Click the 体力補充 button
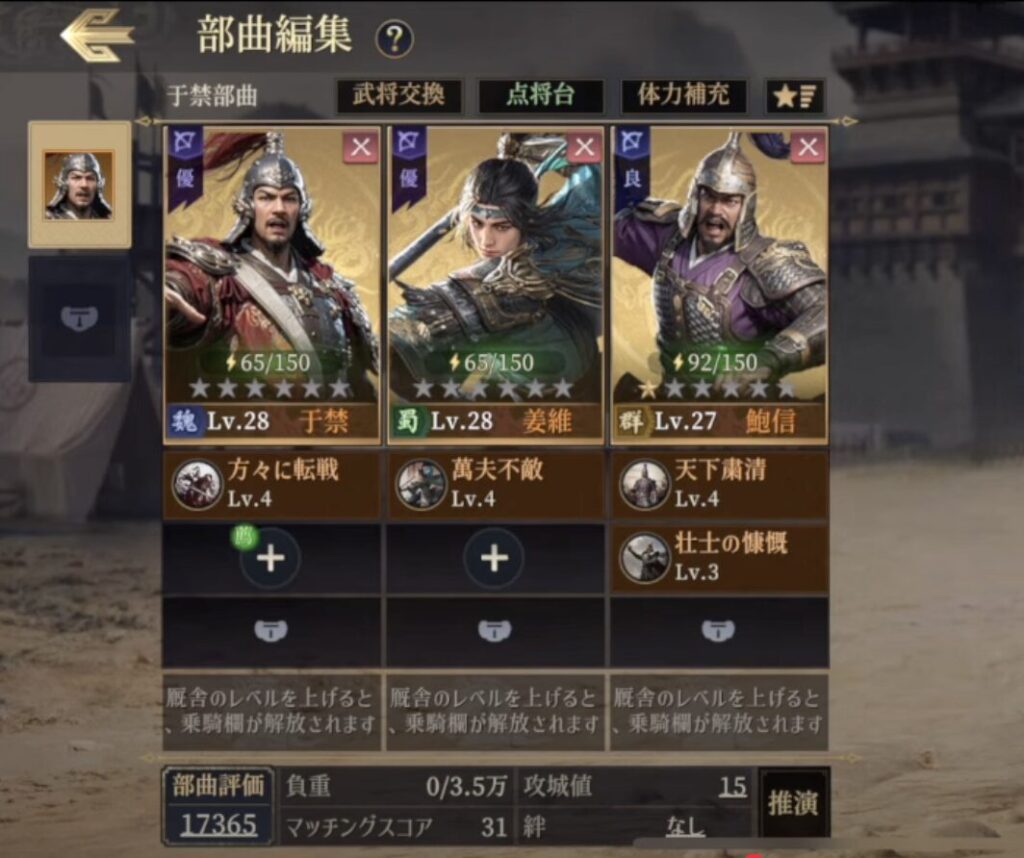The height and width of the screenshot is (858, 1024). coord(683,96)
